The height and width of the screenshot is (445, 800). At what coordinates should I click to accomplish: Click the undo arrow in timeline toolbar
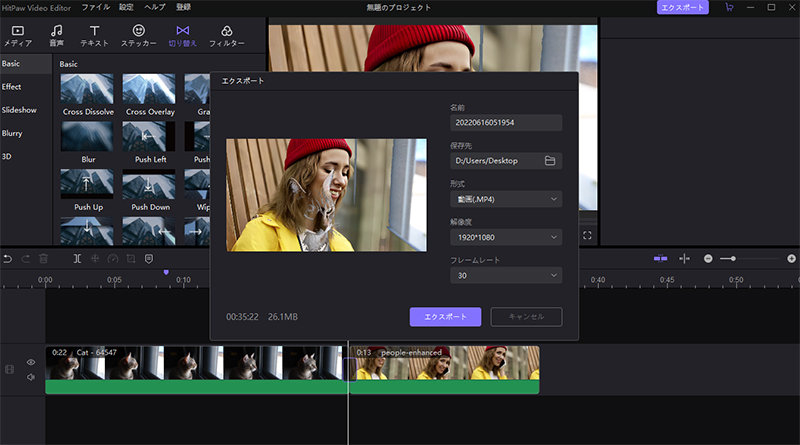click(8, 259)
